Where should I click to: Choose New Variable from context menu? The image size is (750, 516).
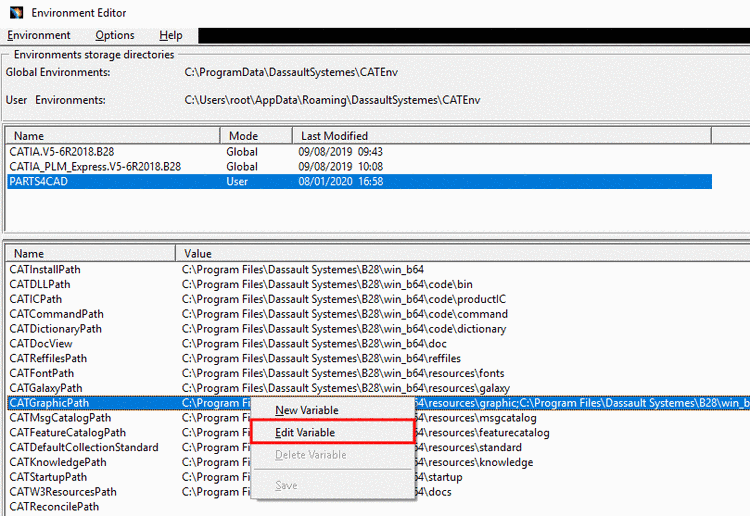306,410
